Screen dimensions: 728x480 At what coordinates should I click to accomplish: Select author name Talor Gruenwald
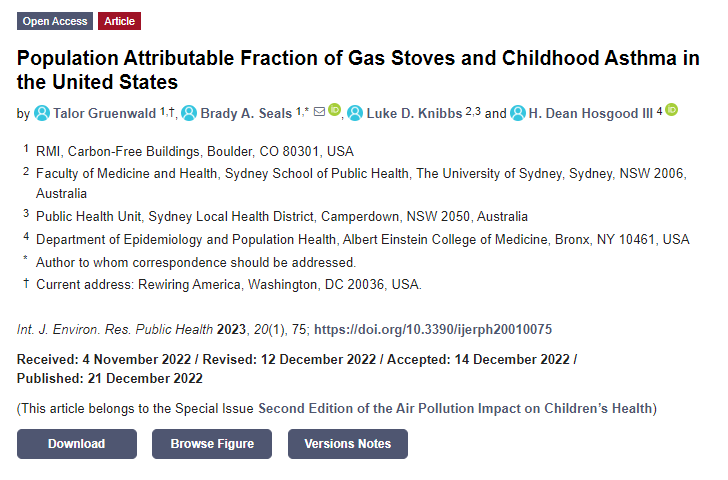click(x=104, y=113)
